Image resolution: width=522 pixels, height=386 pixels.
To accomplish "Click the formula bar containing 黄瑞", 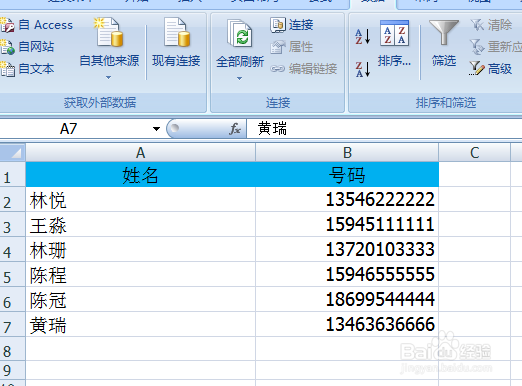I will point(384,129).
